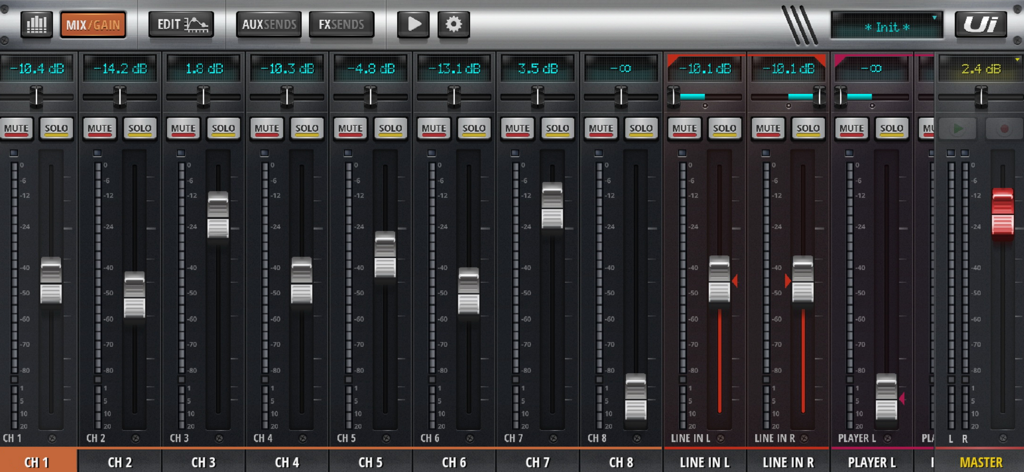Viewport: 1024px width, 472px height.
Task: Open the meters view icon
Action: pyautogui.click(x=37, y=25)
